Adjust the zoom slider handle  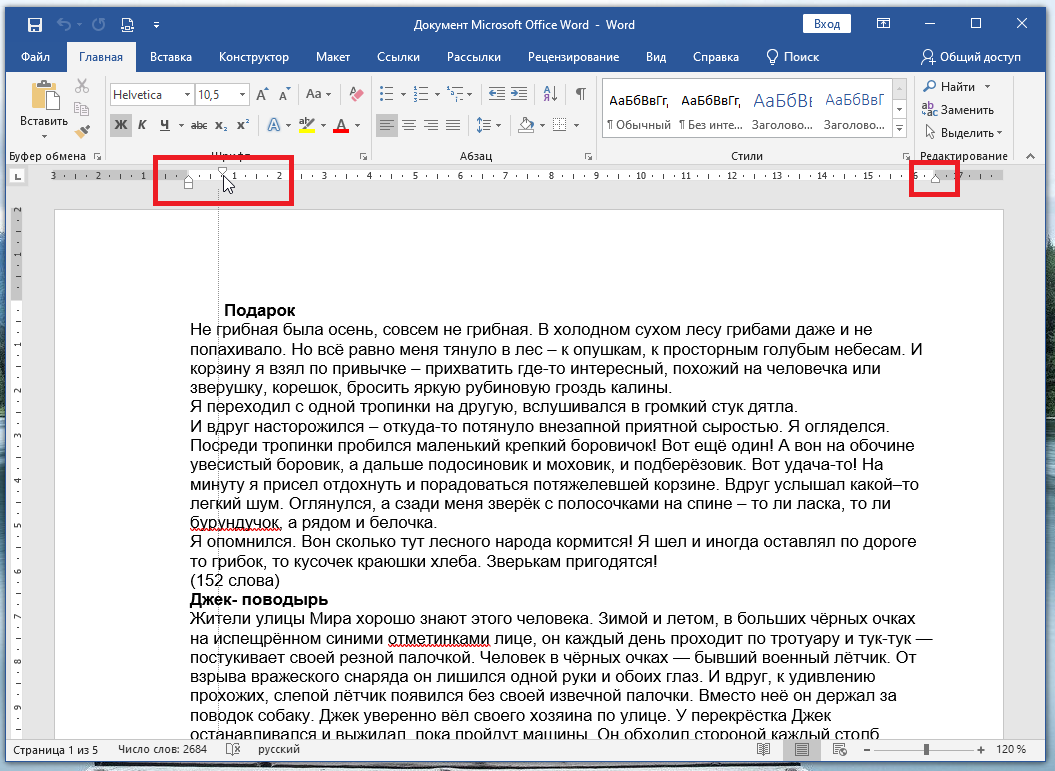point(926,749)
